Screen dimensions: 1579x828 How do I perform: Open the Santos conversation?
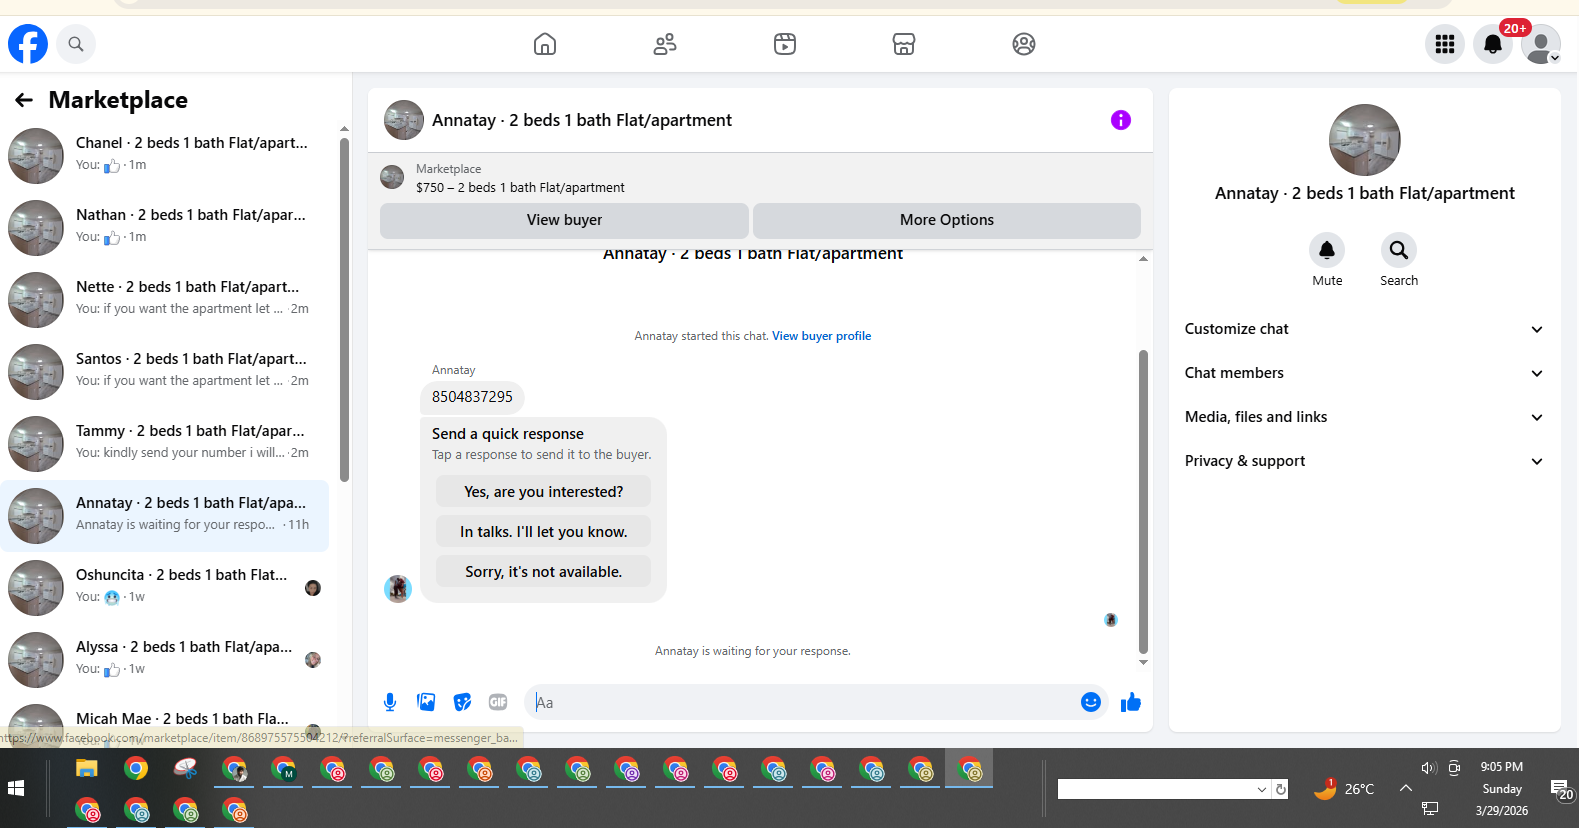(x=165, y=371)
